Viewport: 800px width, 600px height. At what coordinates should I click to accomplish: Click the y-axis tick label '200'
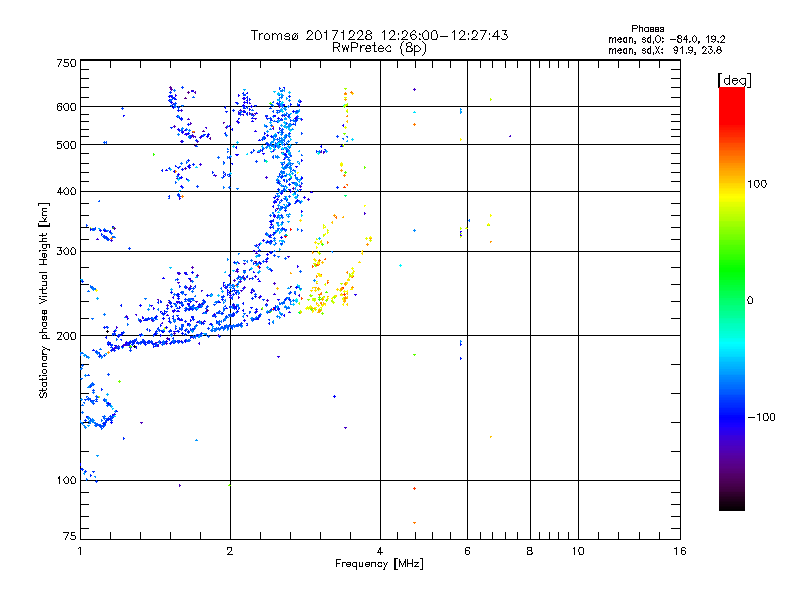(66, 336)
